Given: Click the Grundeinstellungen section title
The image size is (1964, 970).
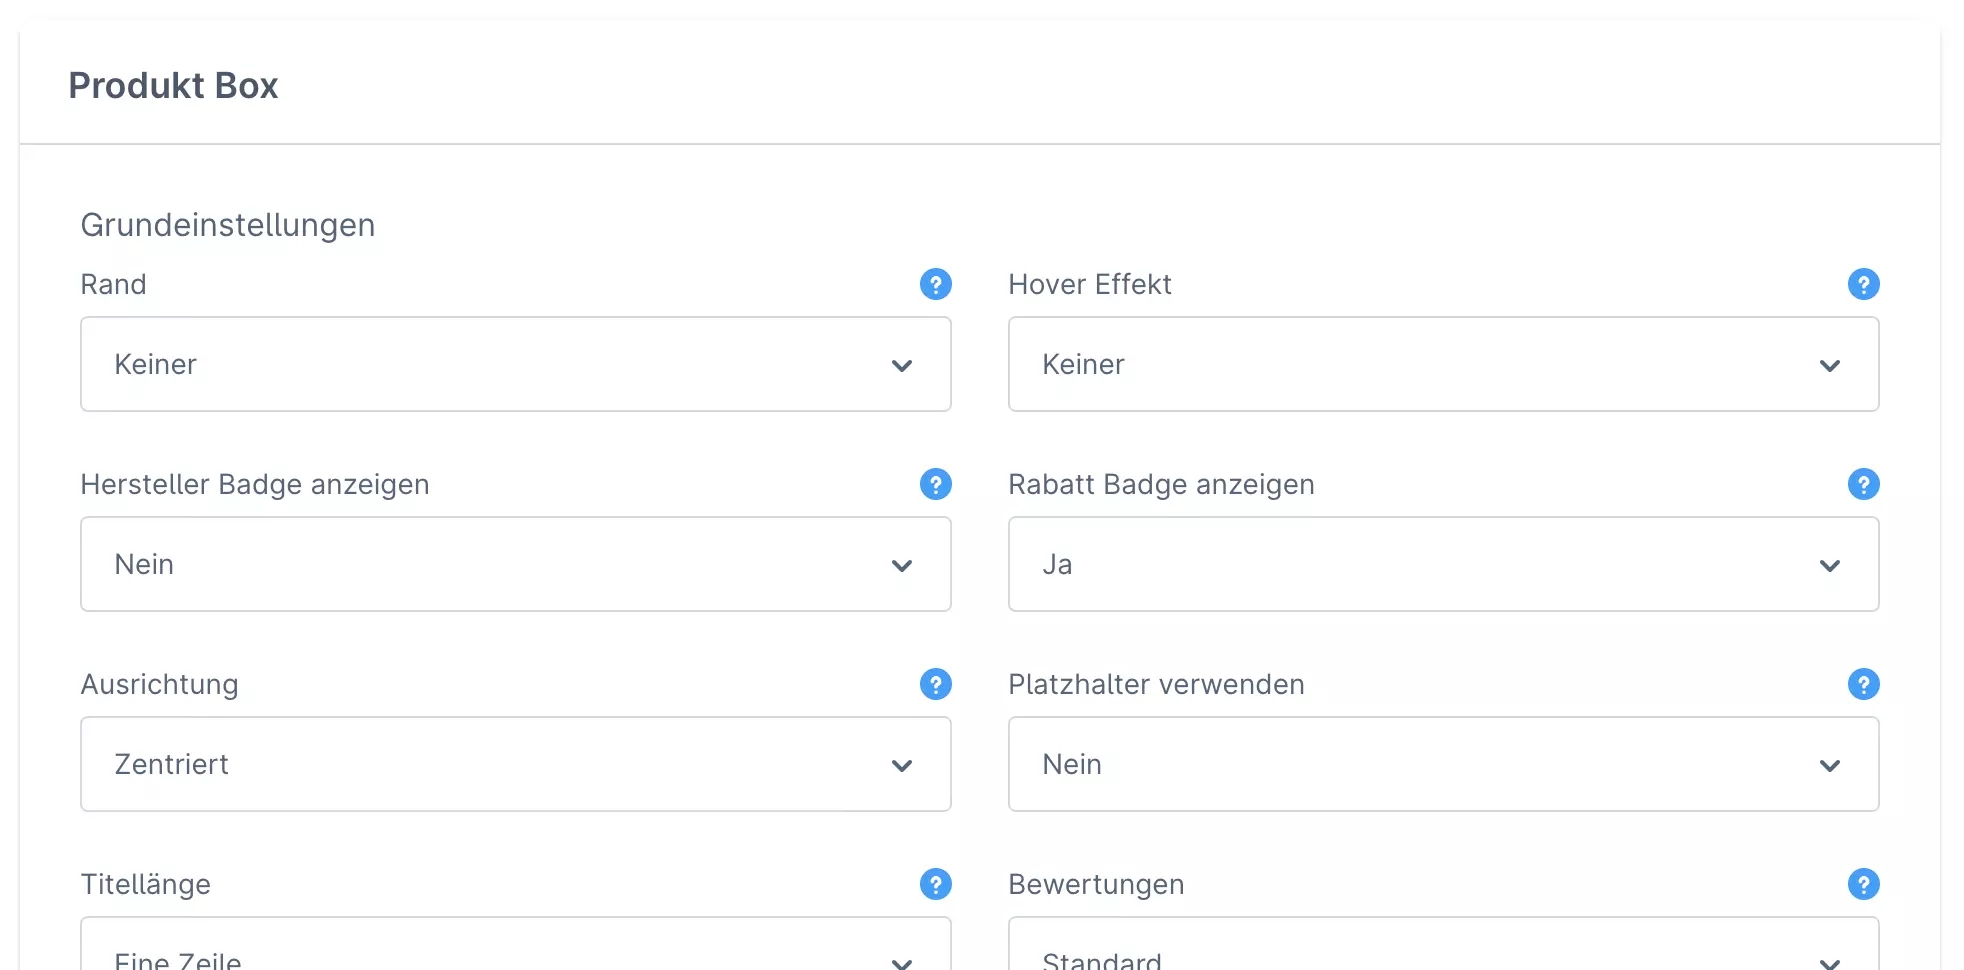Looking at the screenshot, I should point(228,225).
